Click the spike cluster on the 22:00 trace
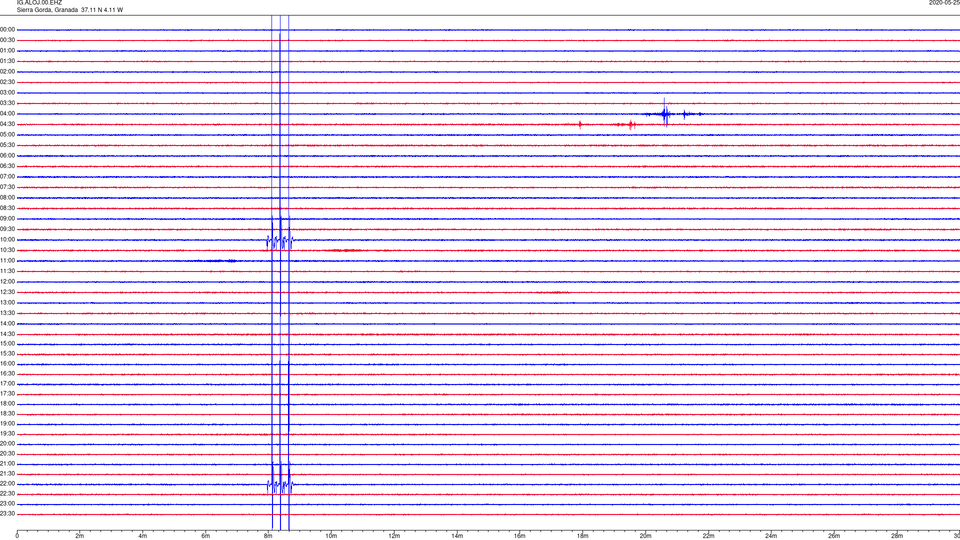The image size is (960, 540). coord(280,484)
